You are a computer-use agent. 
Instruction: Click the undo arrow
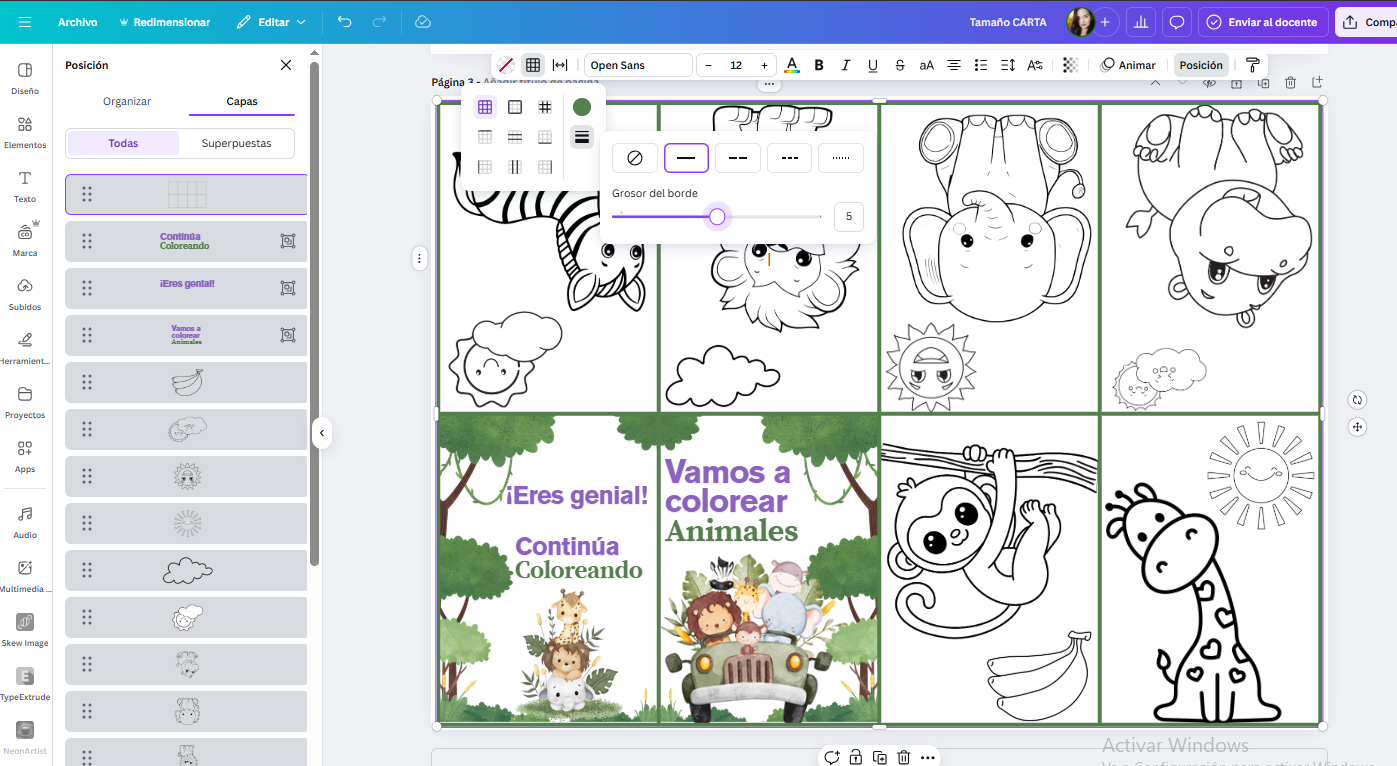tap(345, 22)
